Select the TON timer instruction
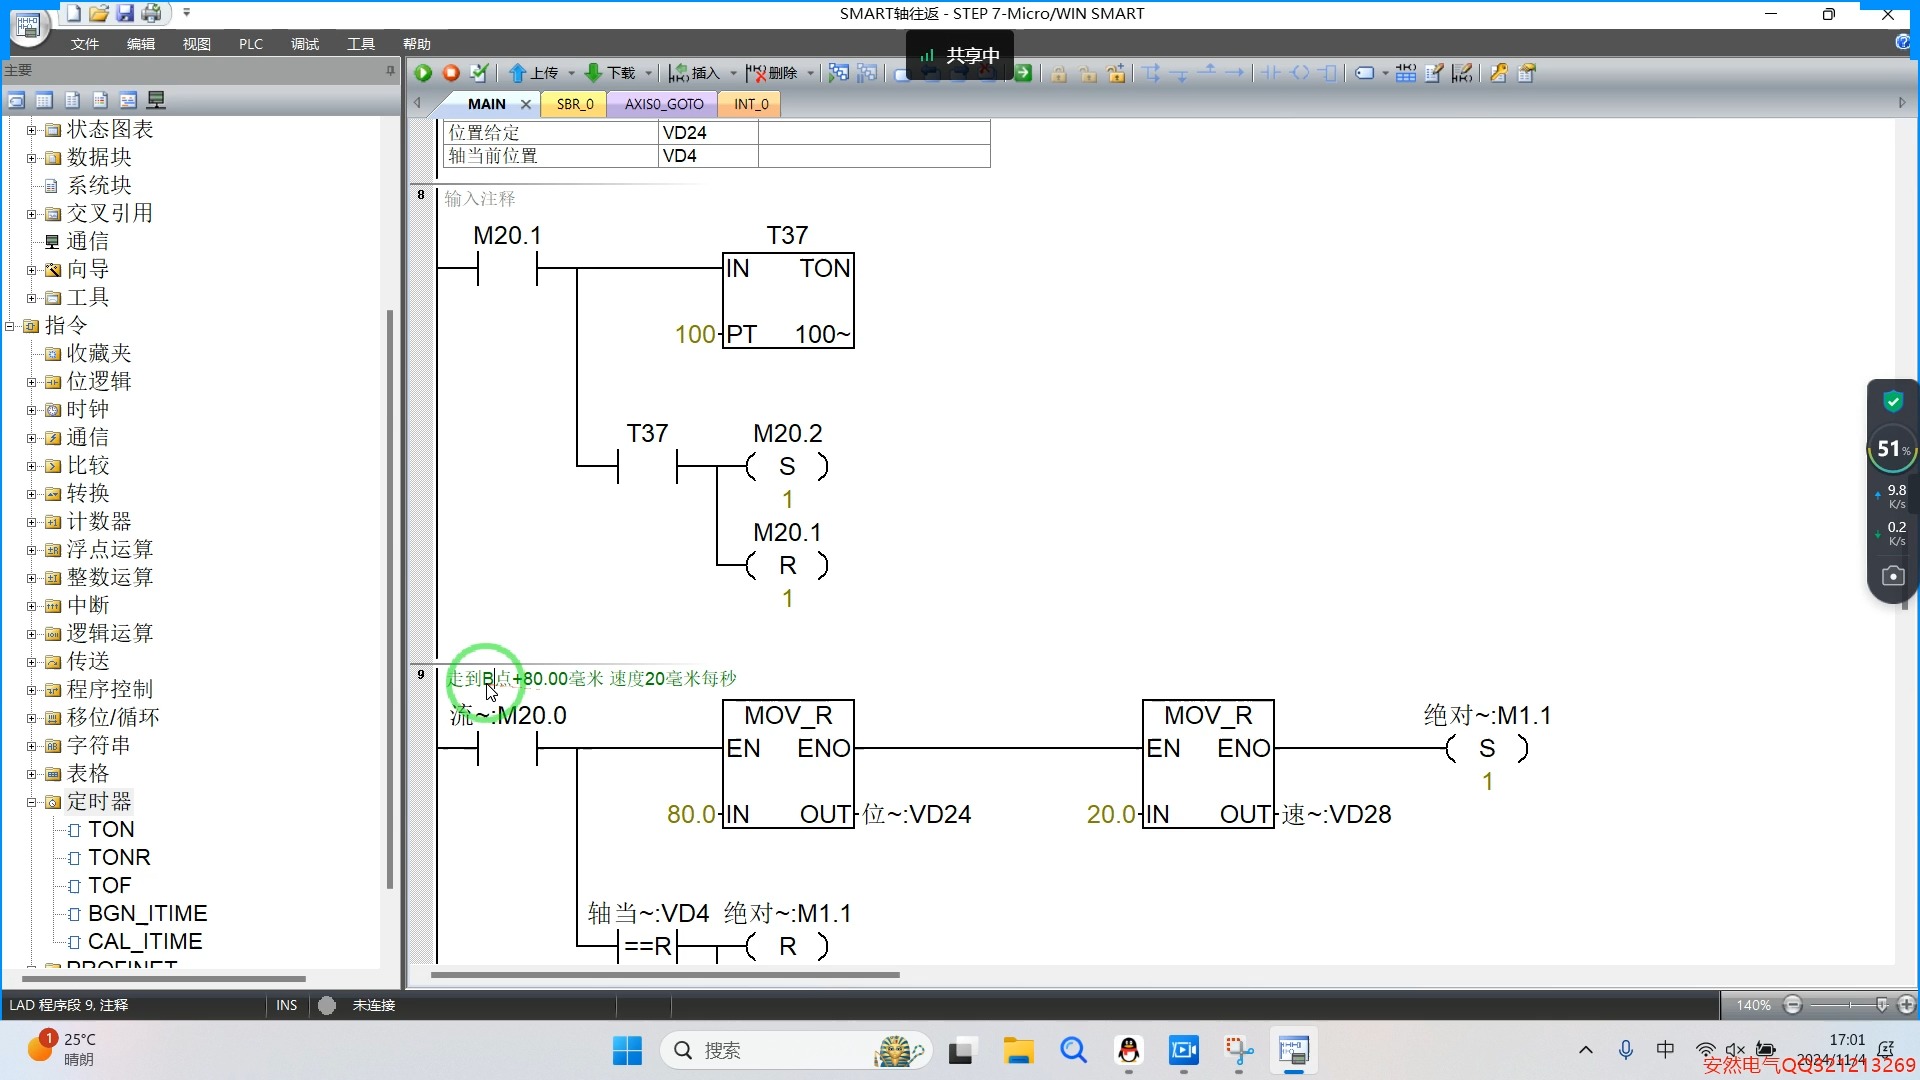The width and height of the screenshot is (1920, 1080). [x=111, y=830]
